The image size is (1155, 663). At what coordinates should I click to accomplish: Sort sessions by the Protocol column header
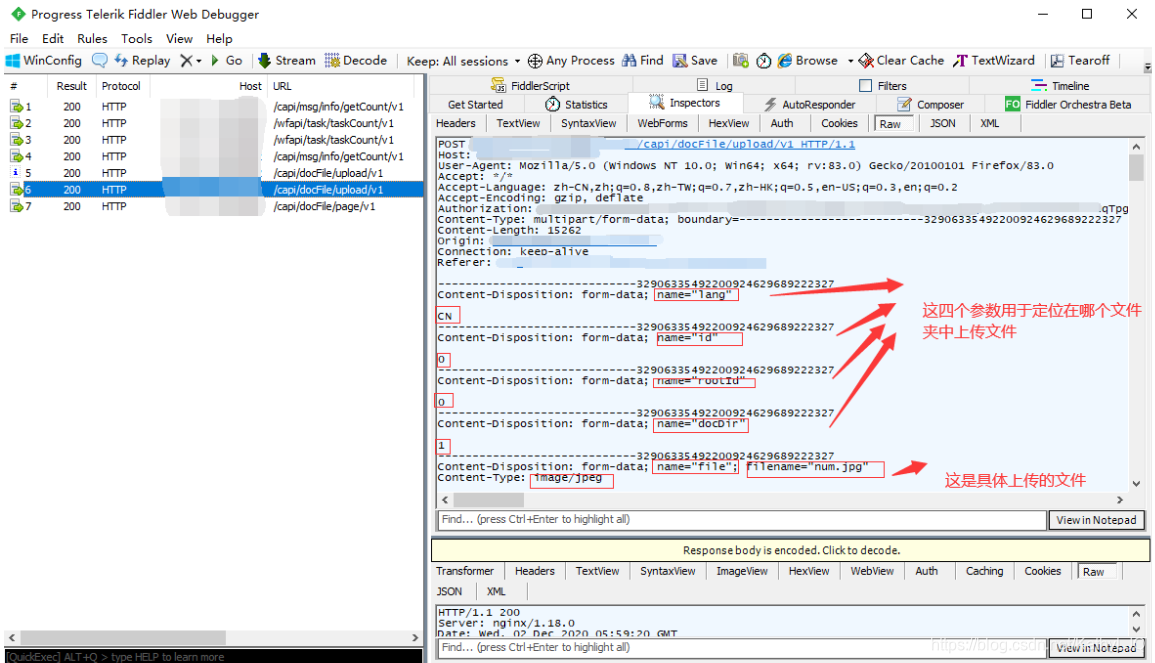pos(121,86)
